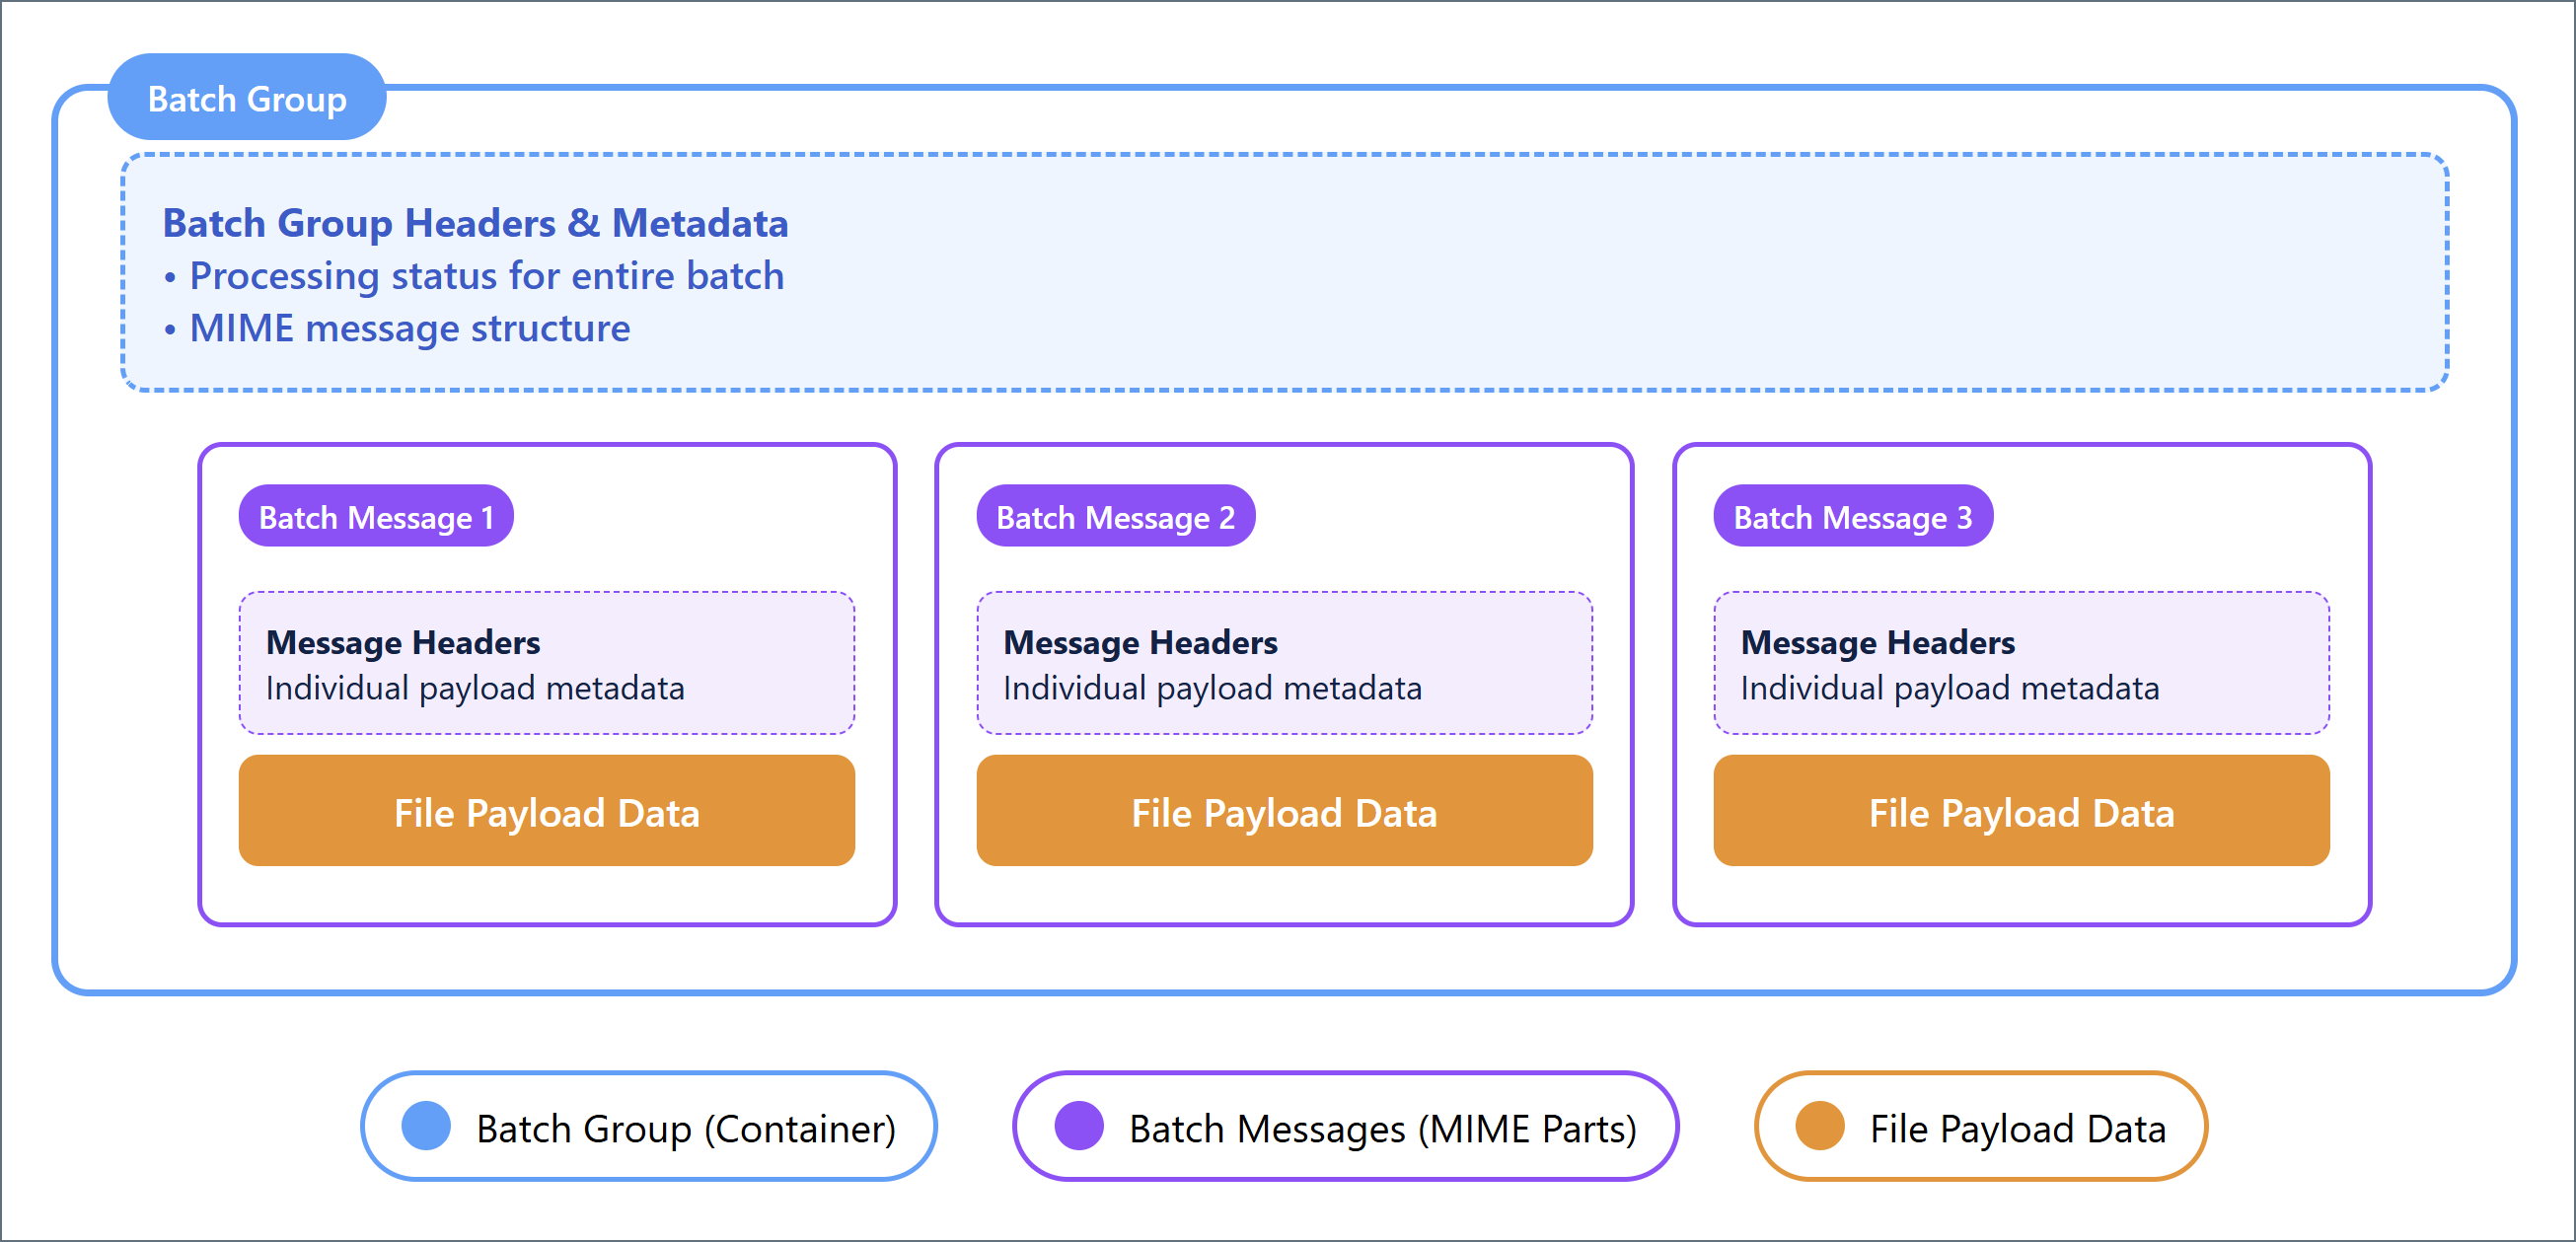Select Message Headers box in Batch Message 1
Image resolution: width=2576 pixels, height=1242 pixels.
(546, 662)
